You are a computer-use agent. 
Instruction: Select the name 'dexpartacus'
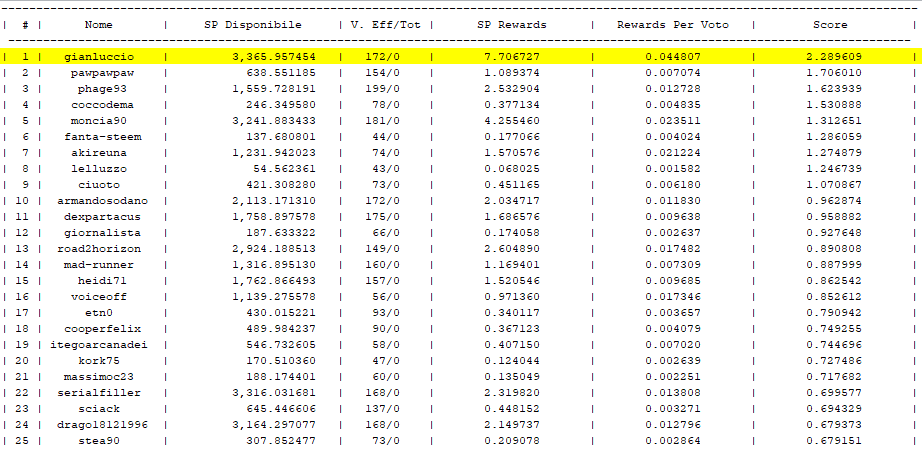[102, 216]
